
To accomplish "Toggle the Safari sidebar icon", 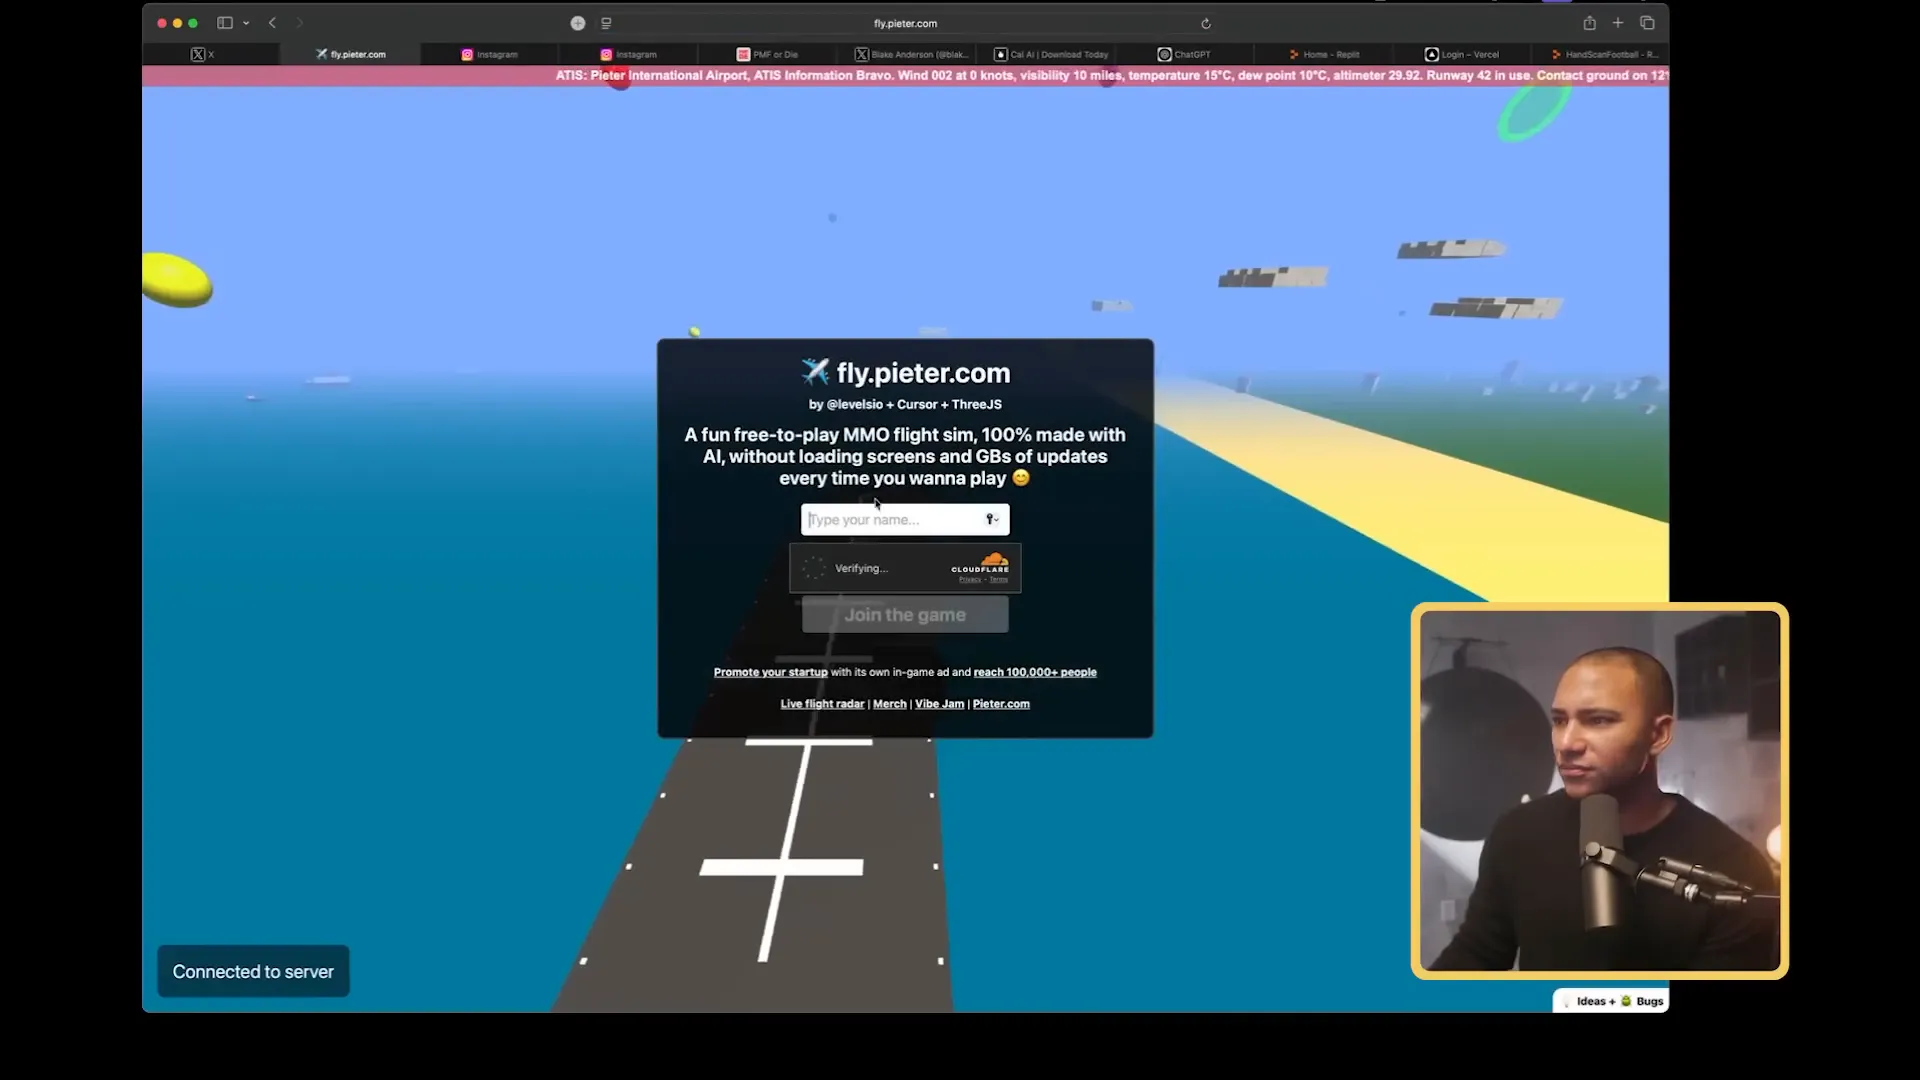I will coord(225,23).
